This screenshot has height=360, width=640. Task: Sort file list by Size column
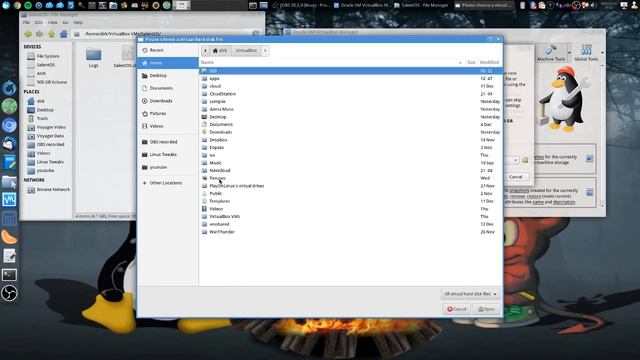click(x=471, y=62)
